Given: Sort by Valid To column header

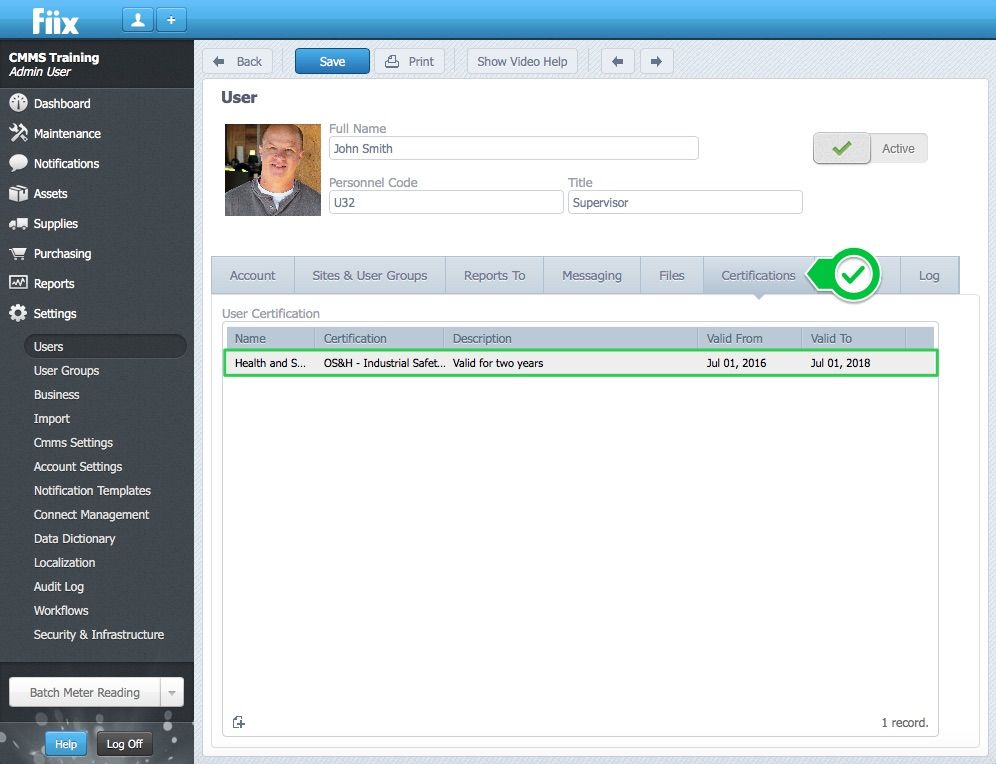Looking at the screenshot, I should 853,338.
